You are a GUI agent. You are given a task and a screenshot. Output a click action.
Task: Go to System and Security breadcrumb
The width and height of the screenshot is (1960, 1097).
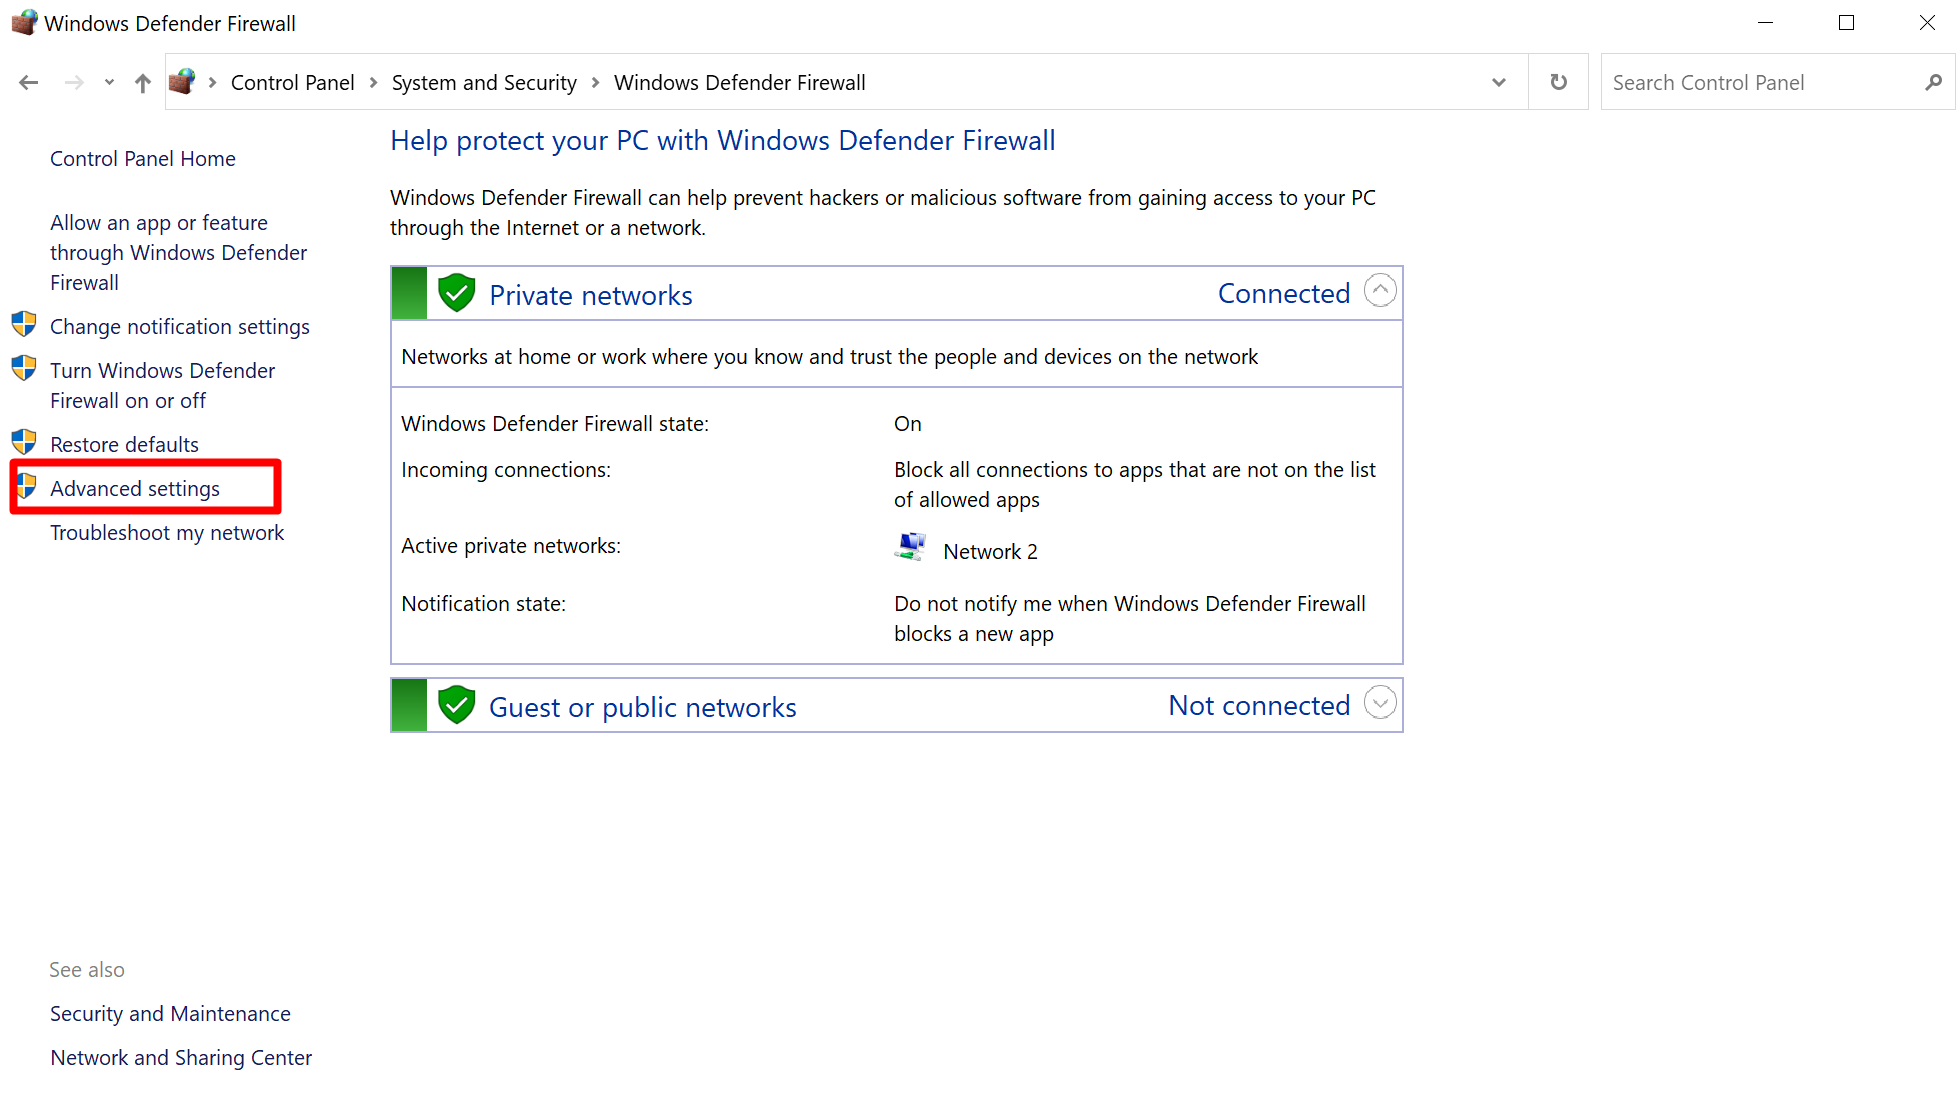click(484, 83)
